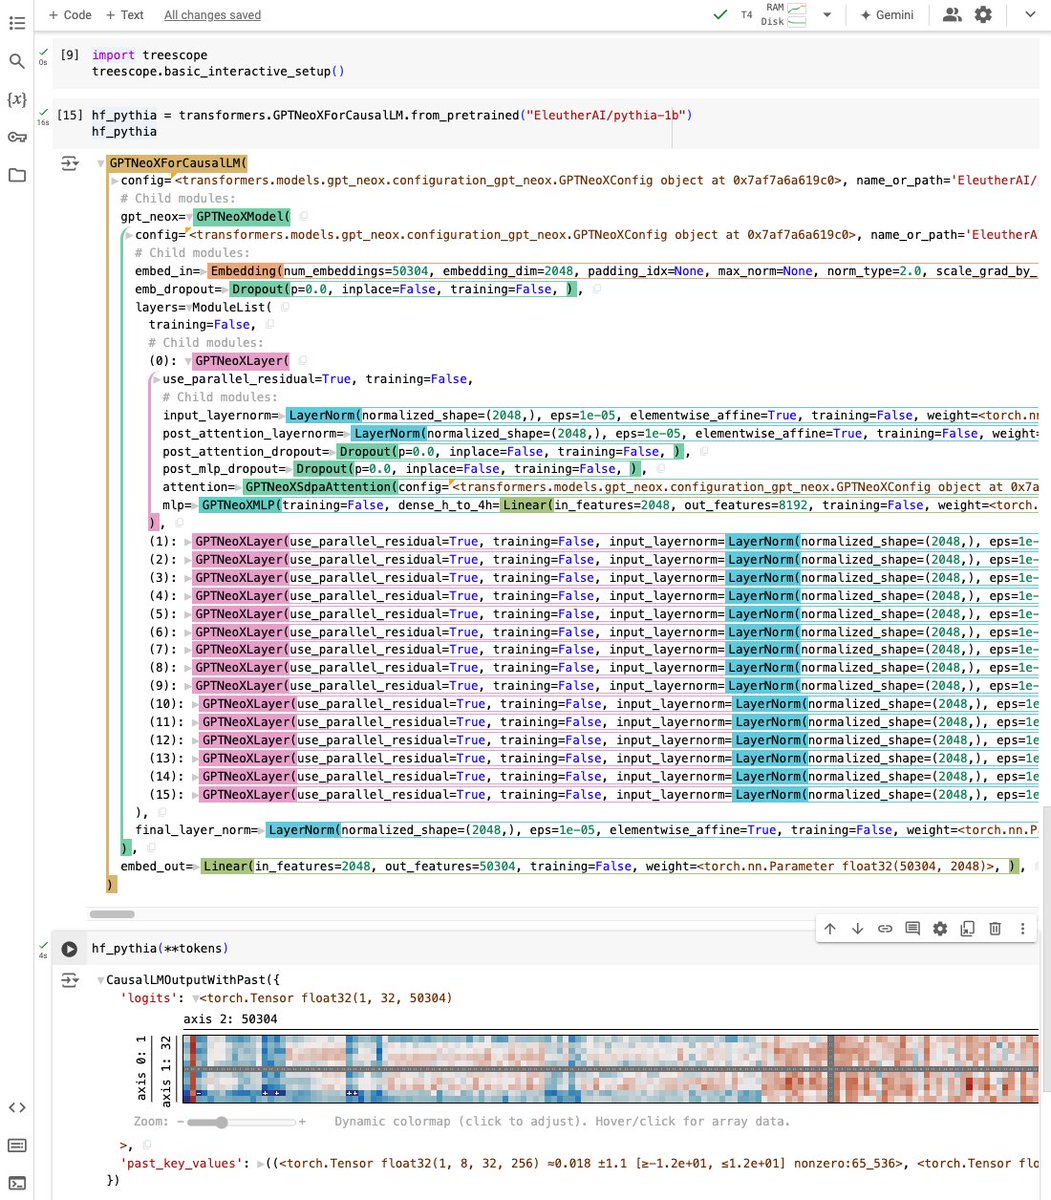Screen dimensions: 1051x1200
Task: Open the Files browser
Action: (17, 177)
